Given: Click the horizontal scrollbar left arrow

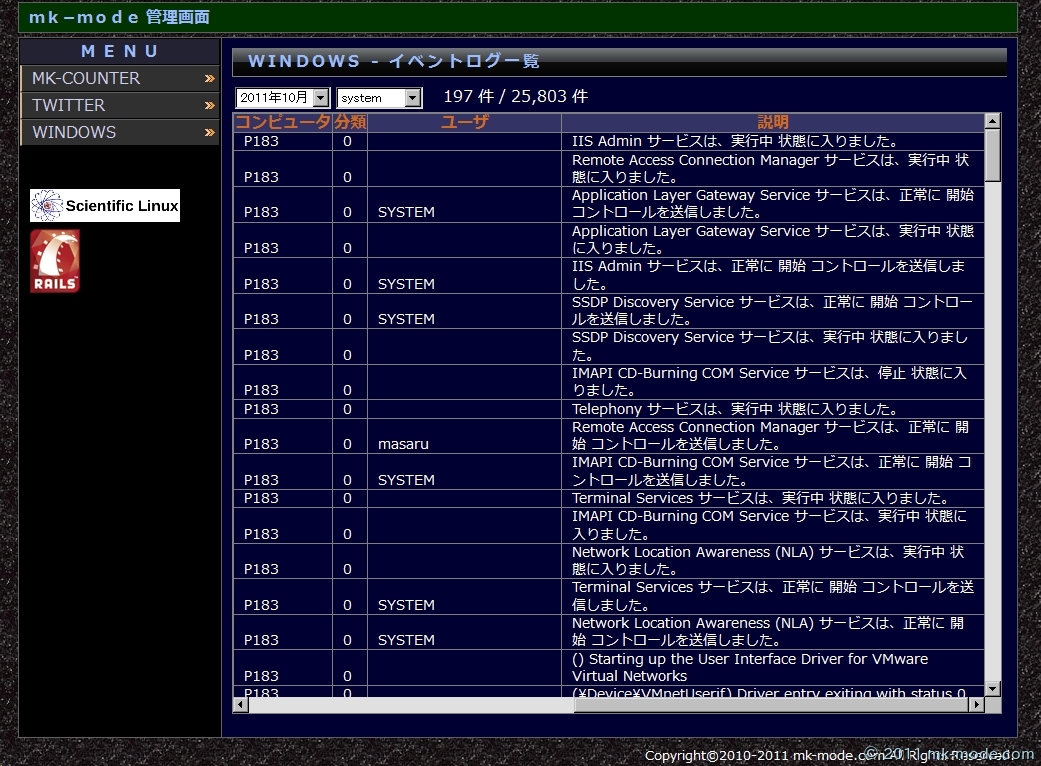Looking at the screenshot, I should pos(241,705).
